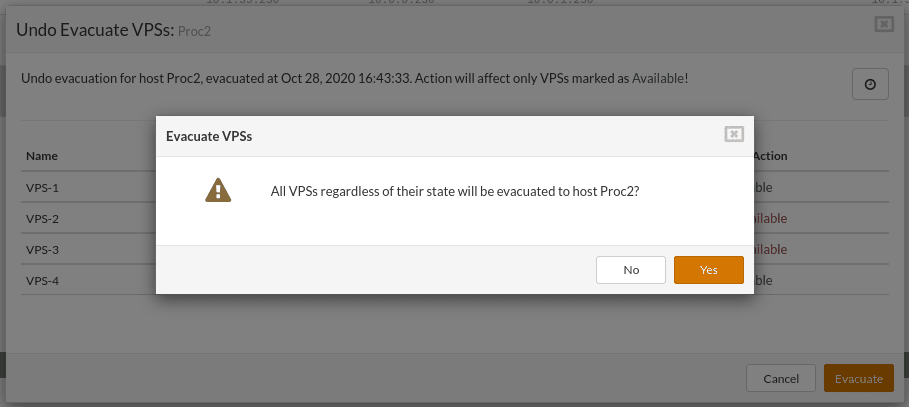Select the VPS-3 row
This screenshot has height=407, width=909.
[x=454, y=249]
